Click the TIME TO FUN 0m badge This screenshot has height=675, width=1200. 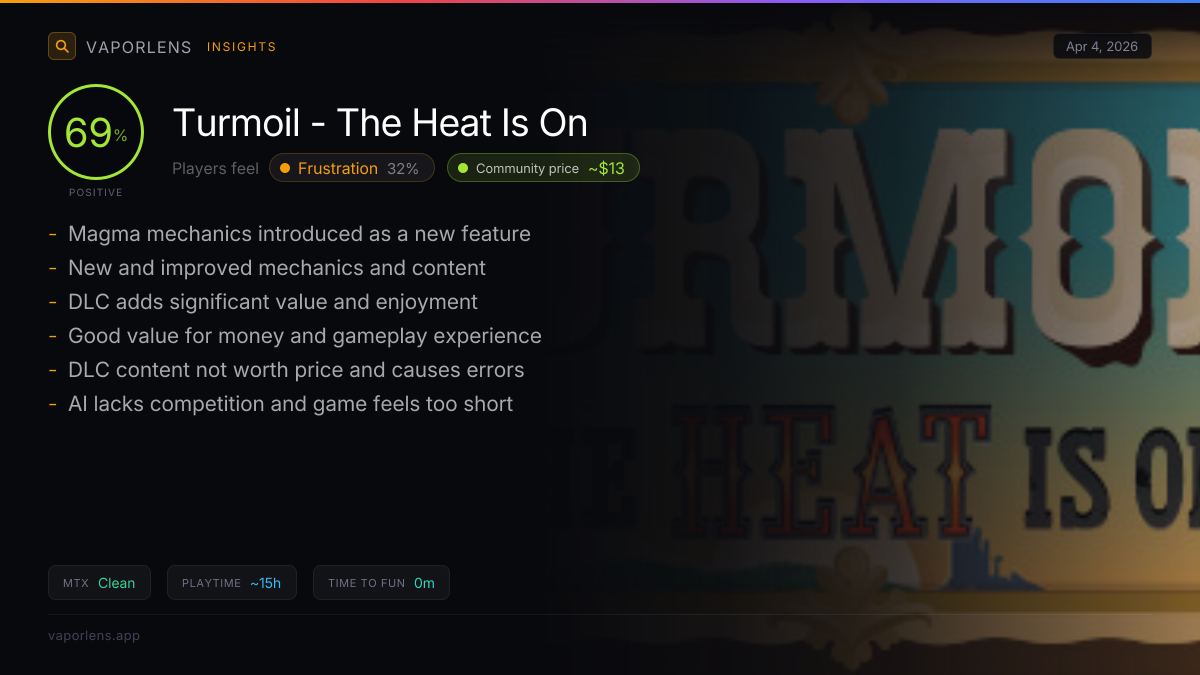(381, 583)
